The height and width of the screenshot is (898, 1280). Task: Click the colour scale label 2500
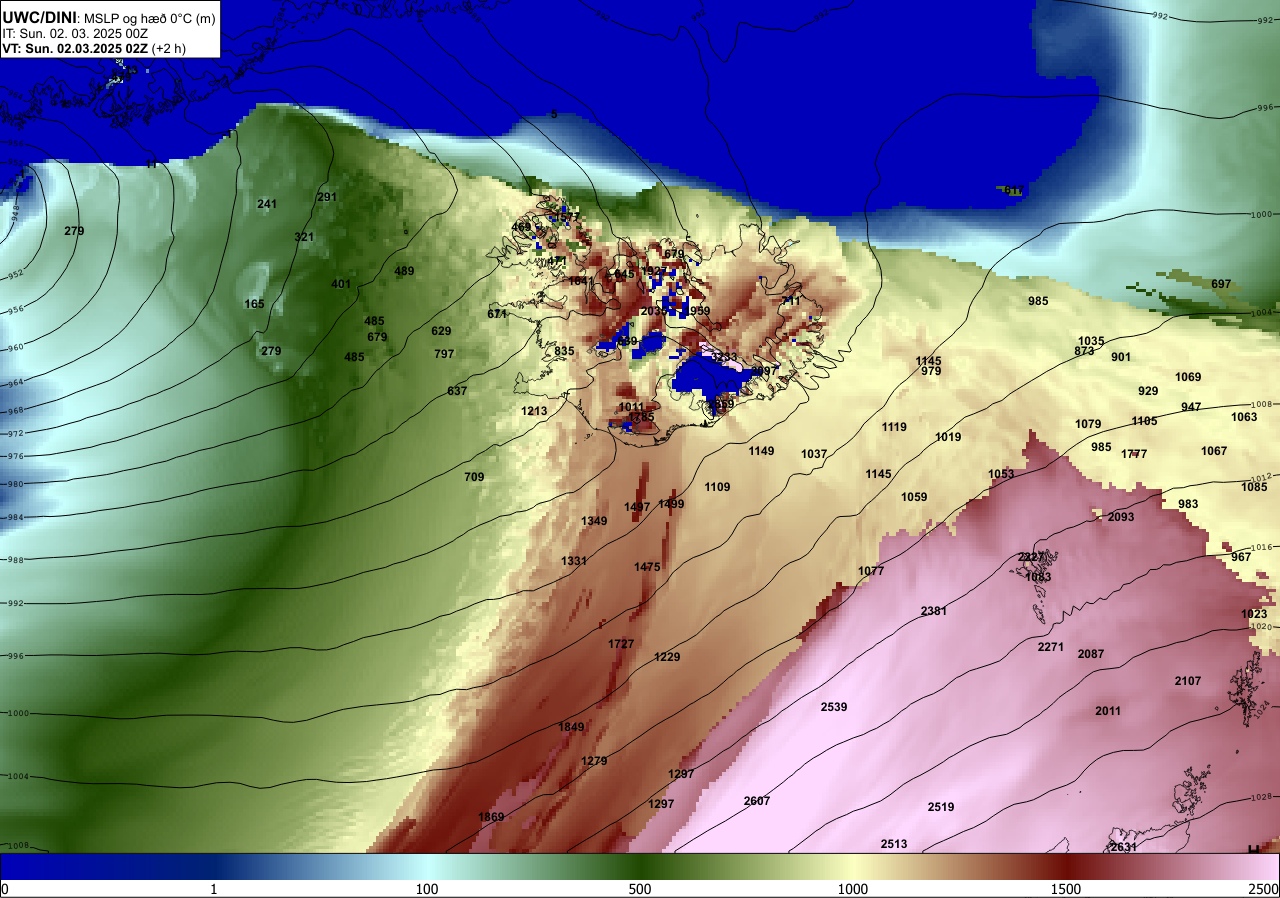[x=1264, y=889]
